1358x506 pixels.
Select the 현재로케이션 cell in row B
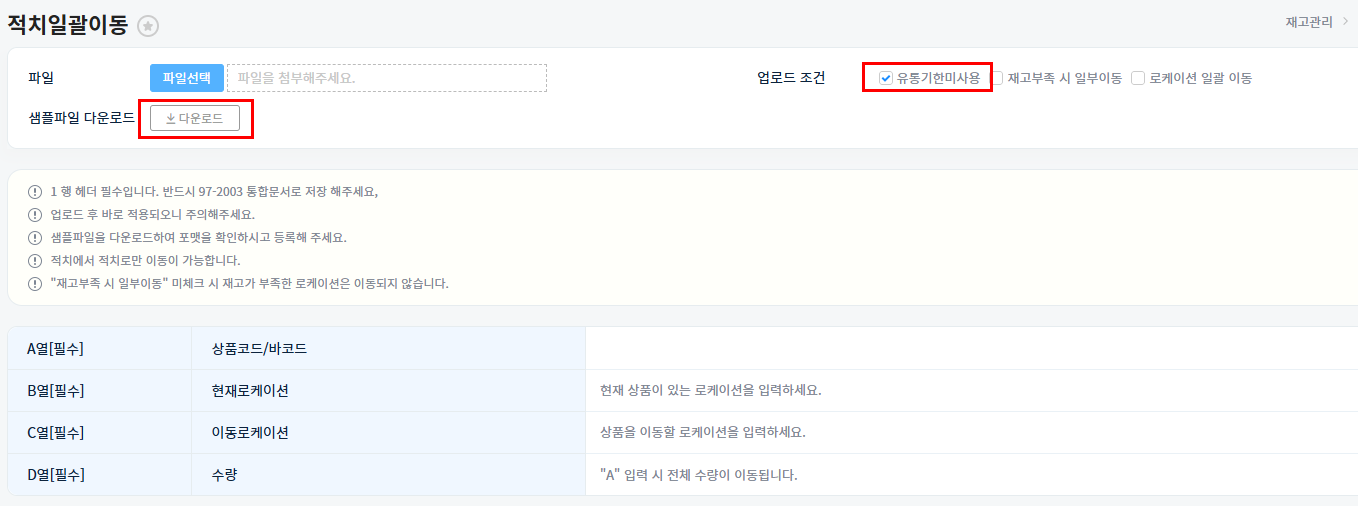pos(250,391)
